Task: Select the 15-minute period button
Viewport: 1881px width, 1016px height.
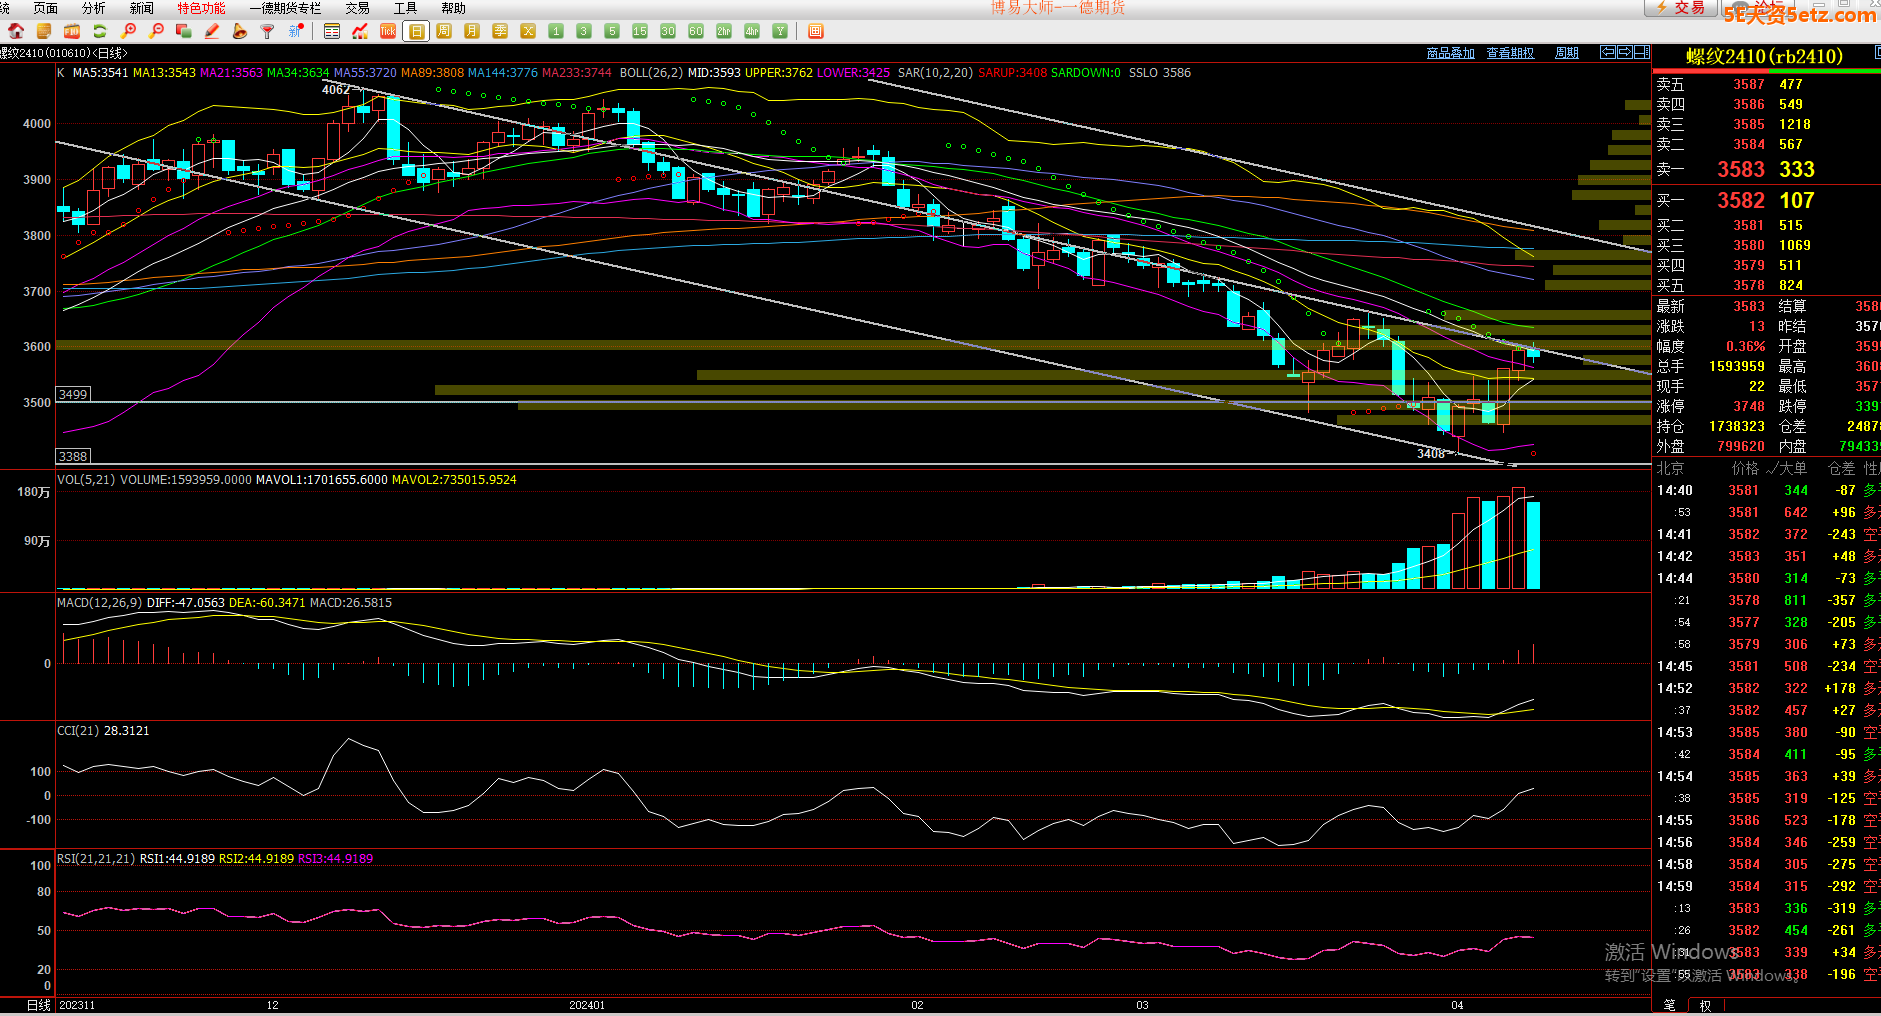Action: 640,32
